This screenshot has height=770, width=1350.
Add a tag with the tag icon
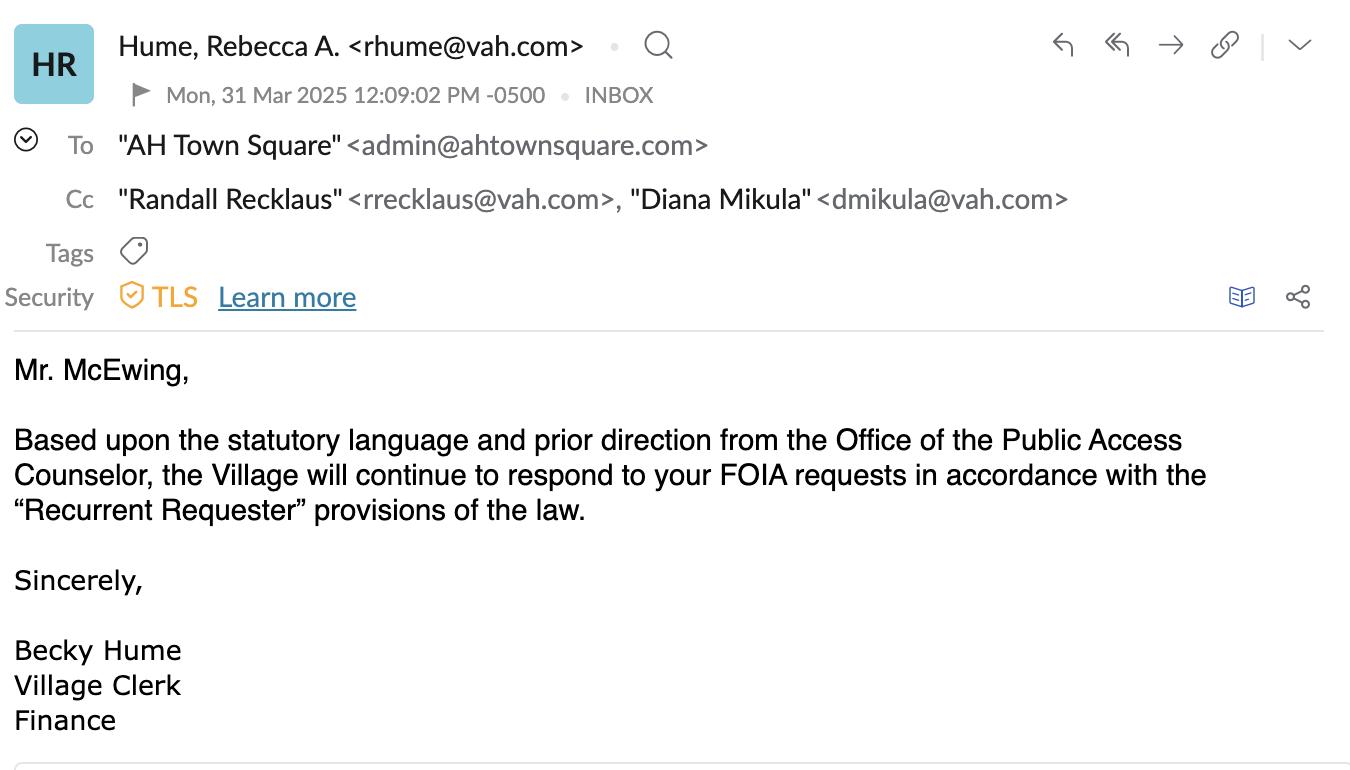pos(134,251)
